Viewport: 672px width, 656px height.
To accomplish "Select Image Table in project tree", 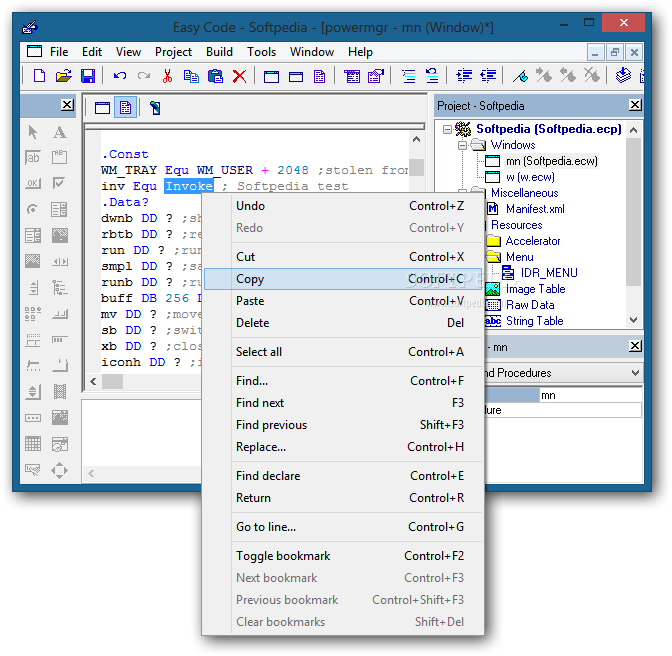I will coord(535,289).
